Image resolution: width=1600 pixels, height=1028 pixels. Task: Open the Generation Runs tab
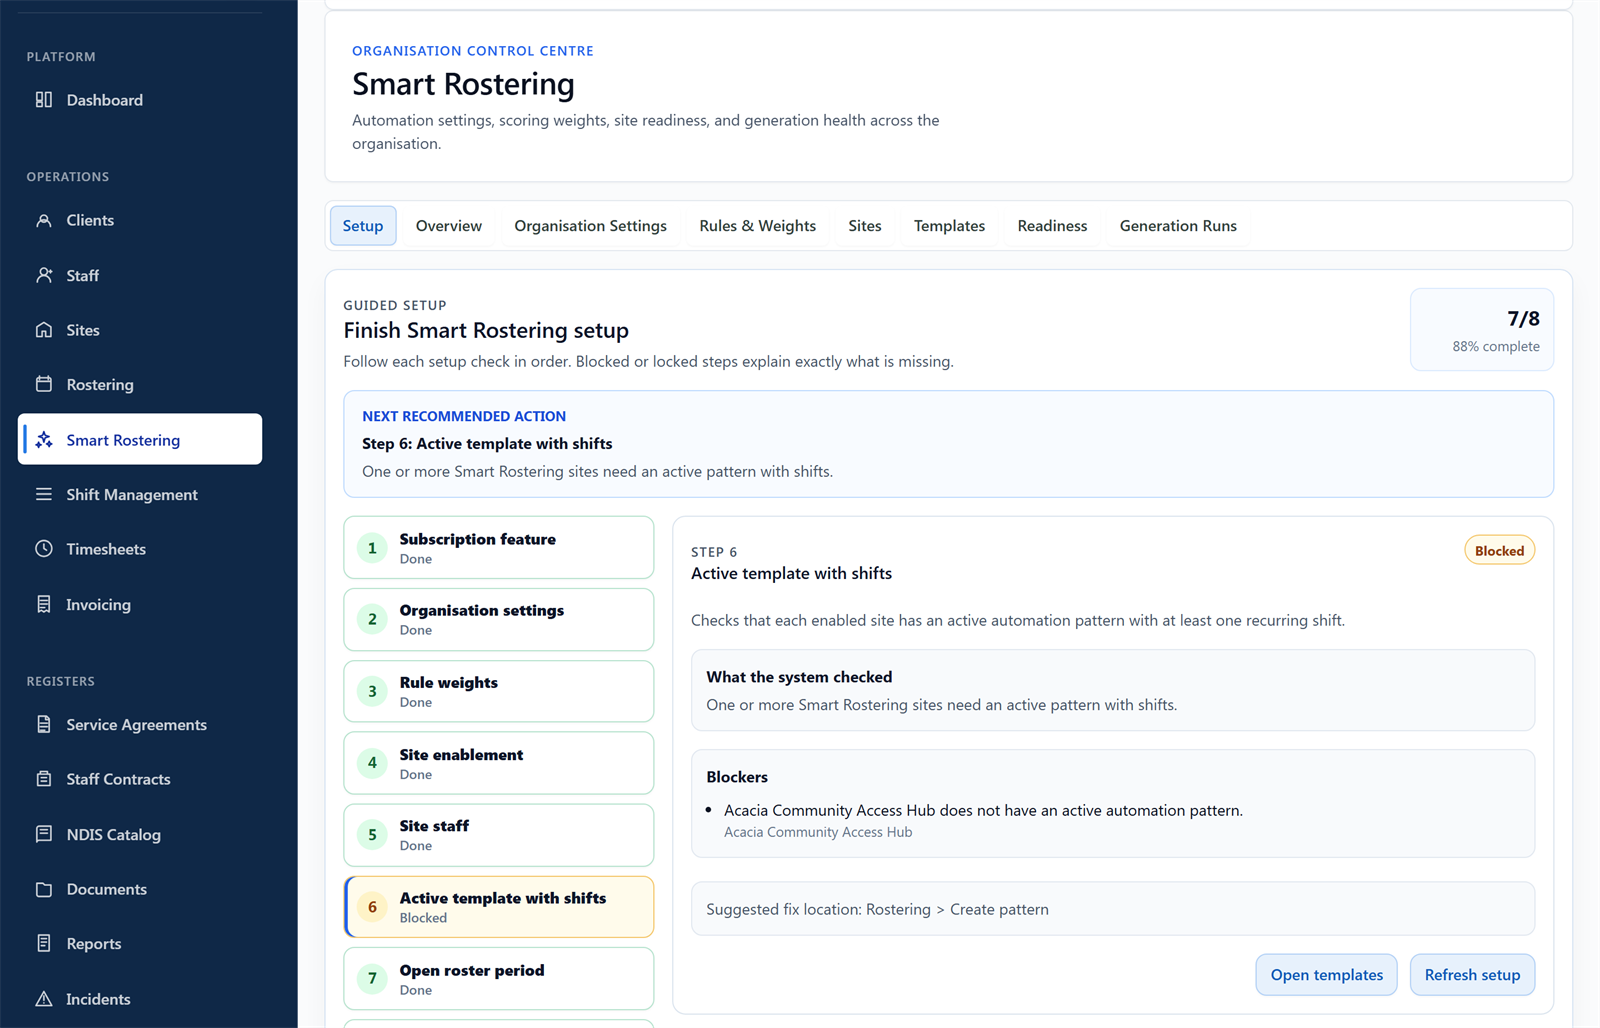1178,226
